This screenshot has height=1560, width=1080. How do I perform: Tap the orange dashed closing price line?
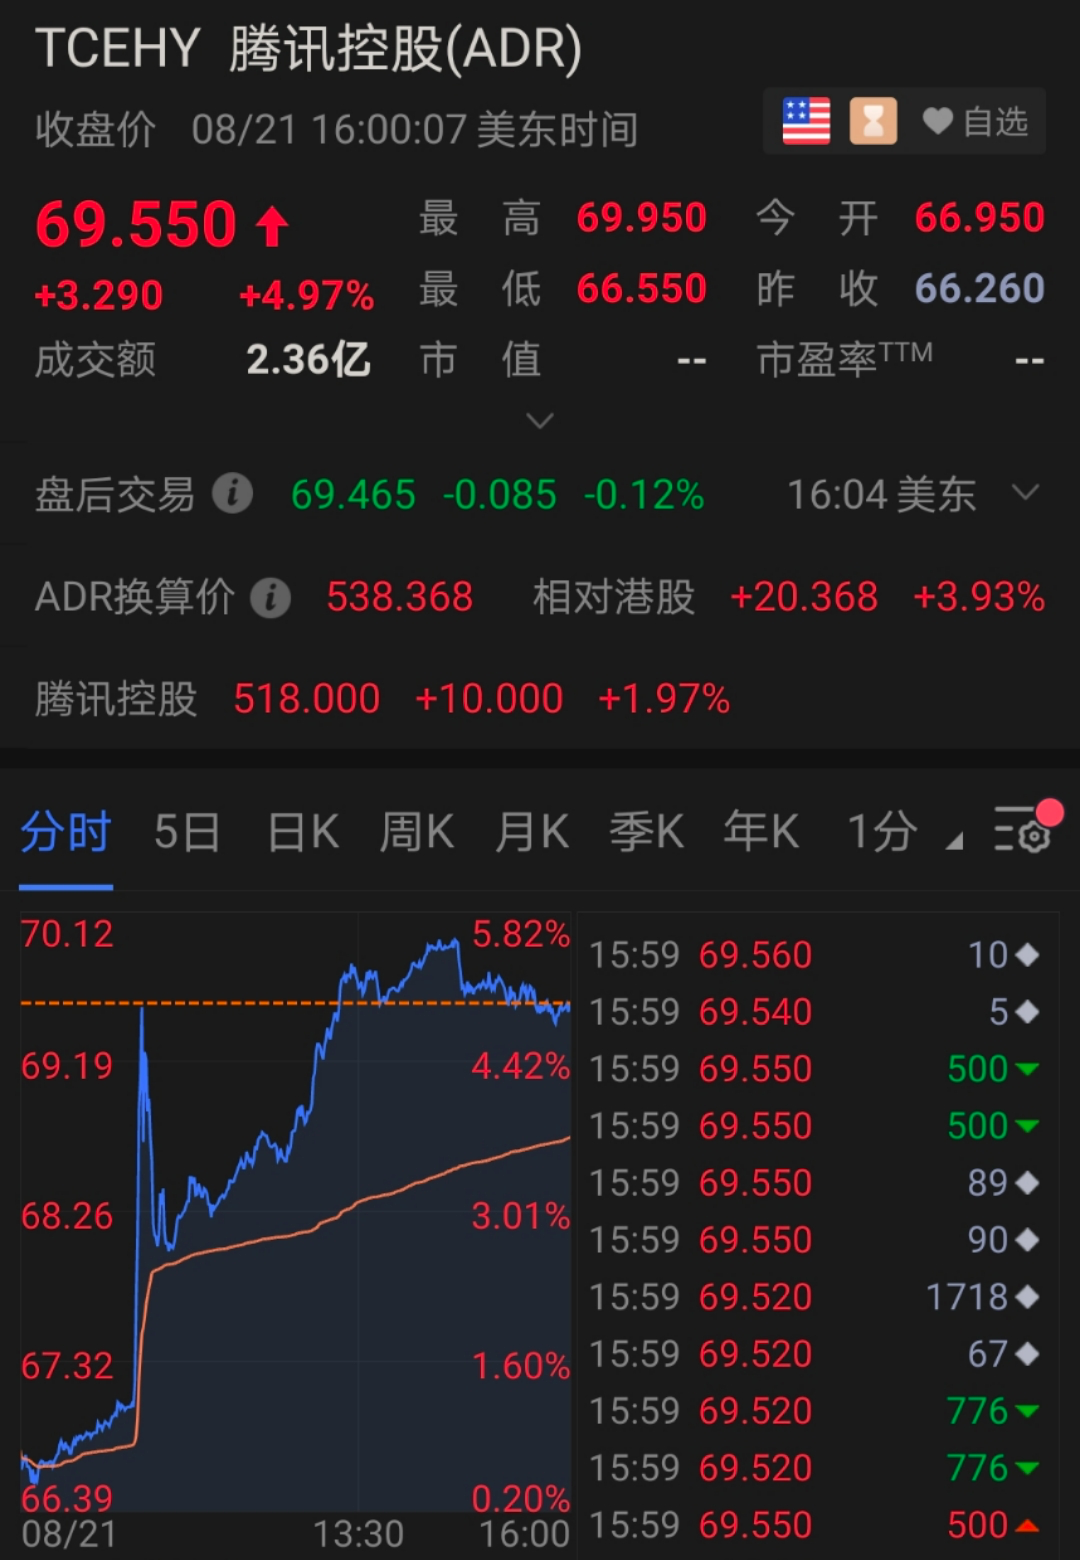[296, 1003]
